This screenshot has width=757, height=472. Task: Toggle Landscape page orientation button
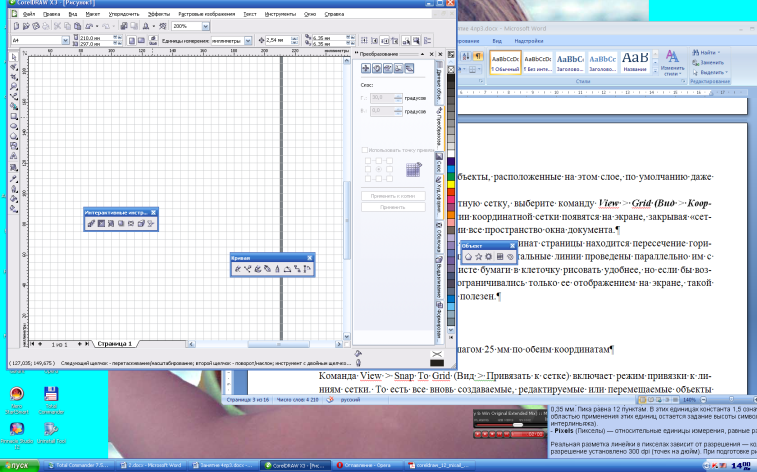(x=141, y=41)
